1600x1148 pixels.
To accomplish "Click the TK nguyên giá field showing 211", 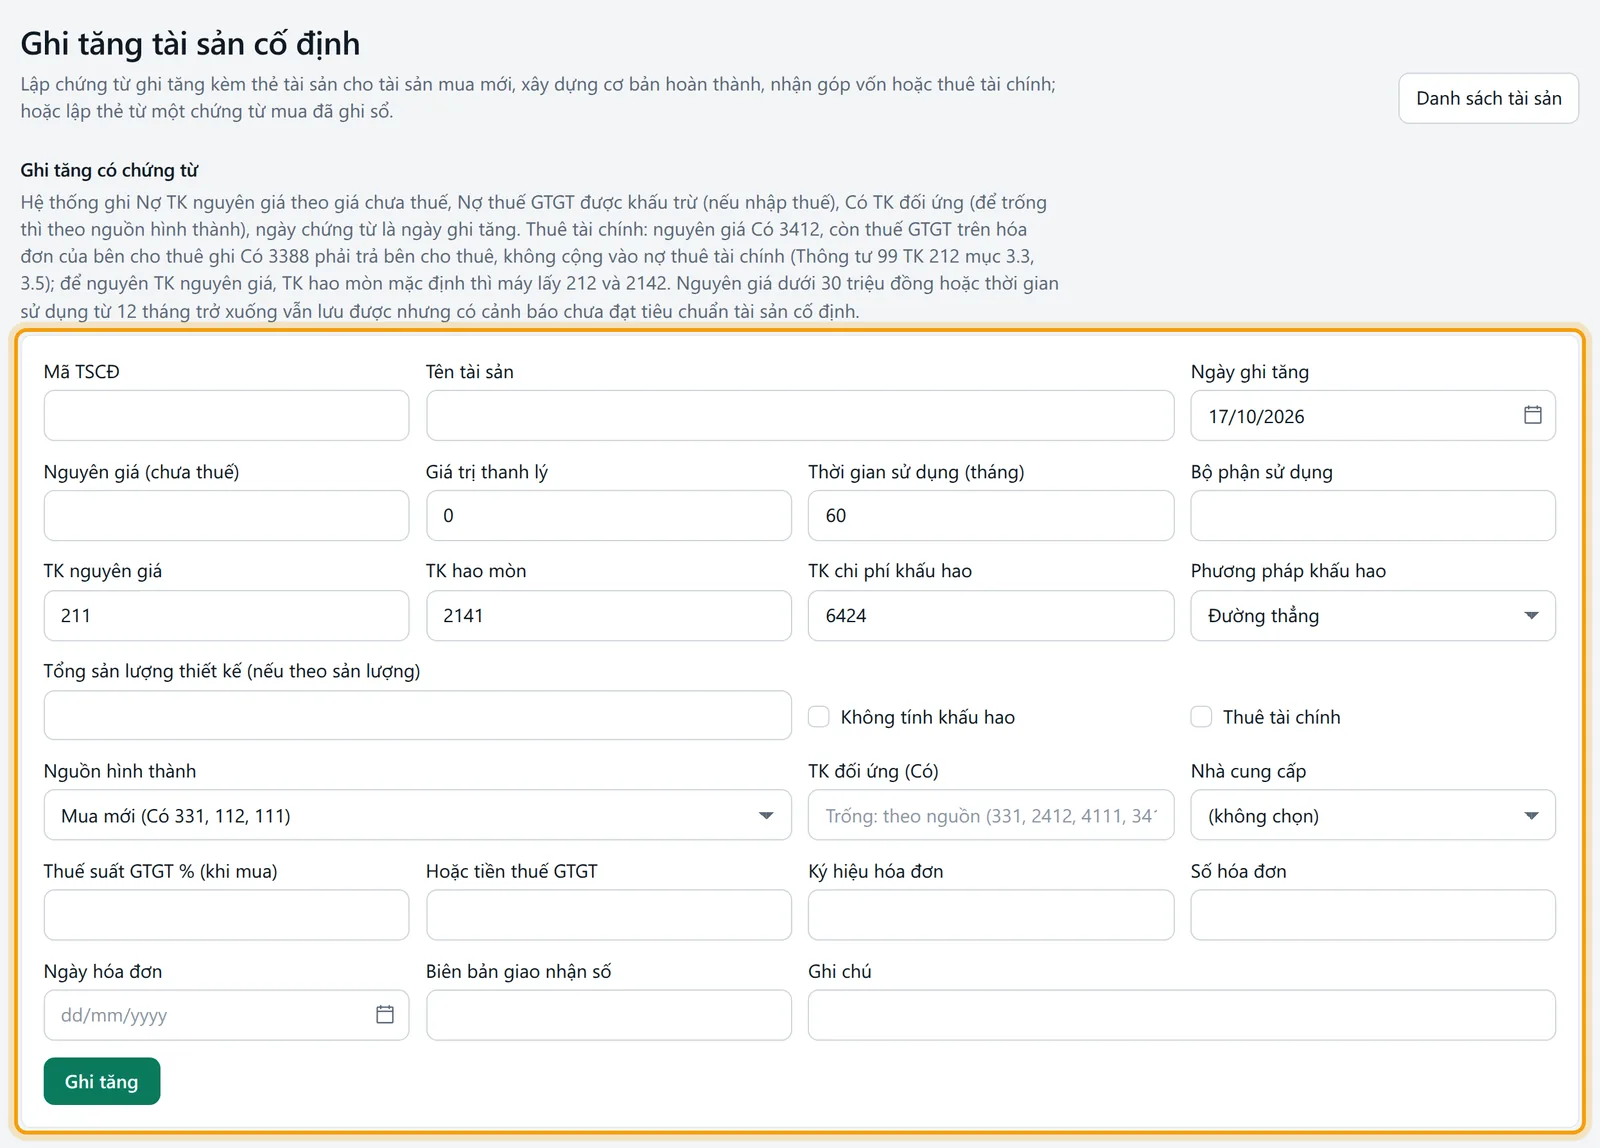I will click(x=226, y=616).
